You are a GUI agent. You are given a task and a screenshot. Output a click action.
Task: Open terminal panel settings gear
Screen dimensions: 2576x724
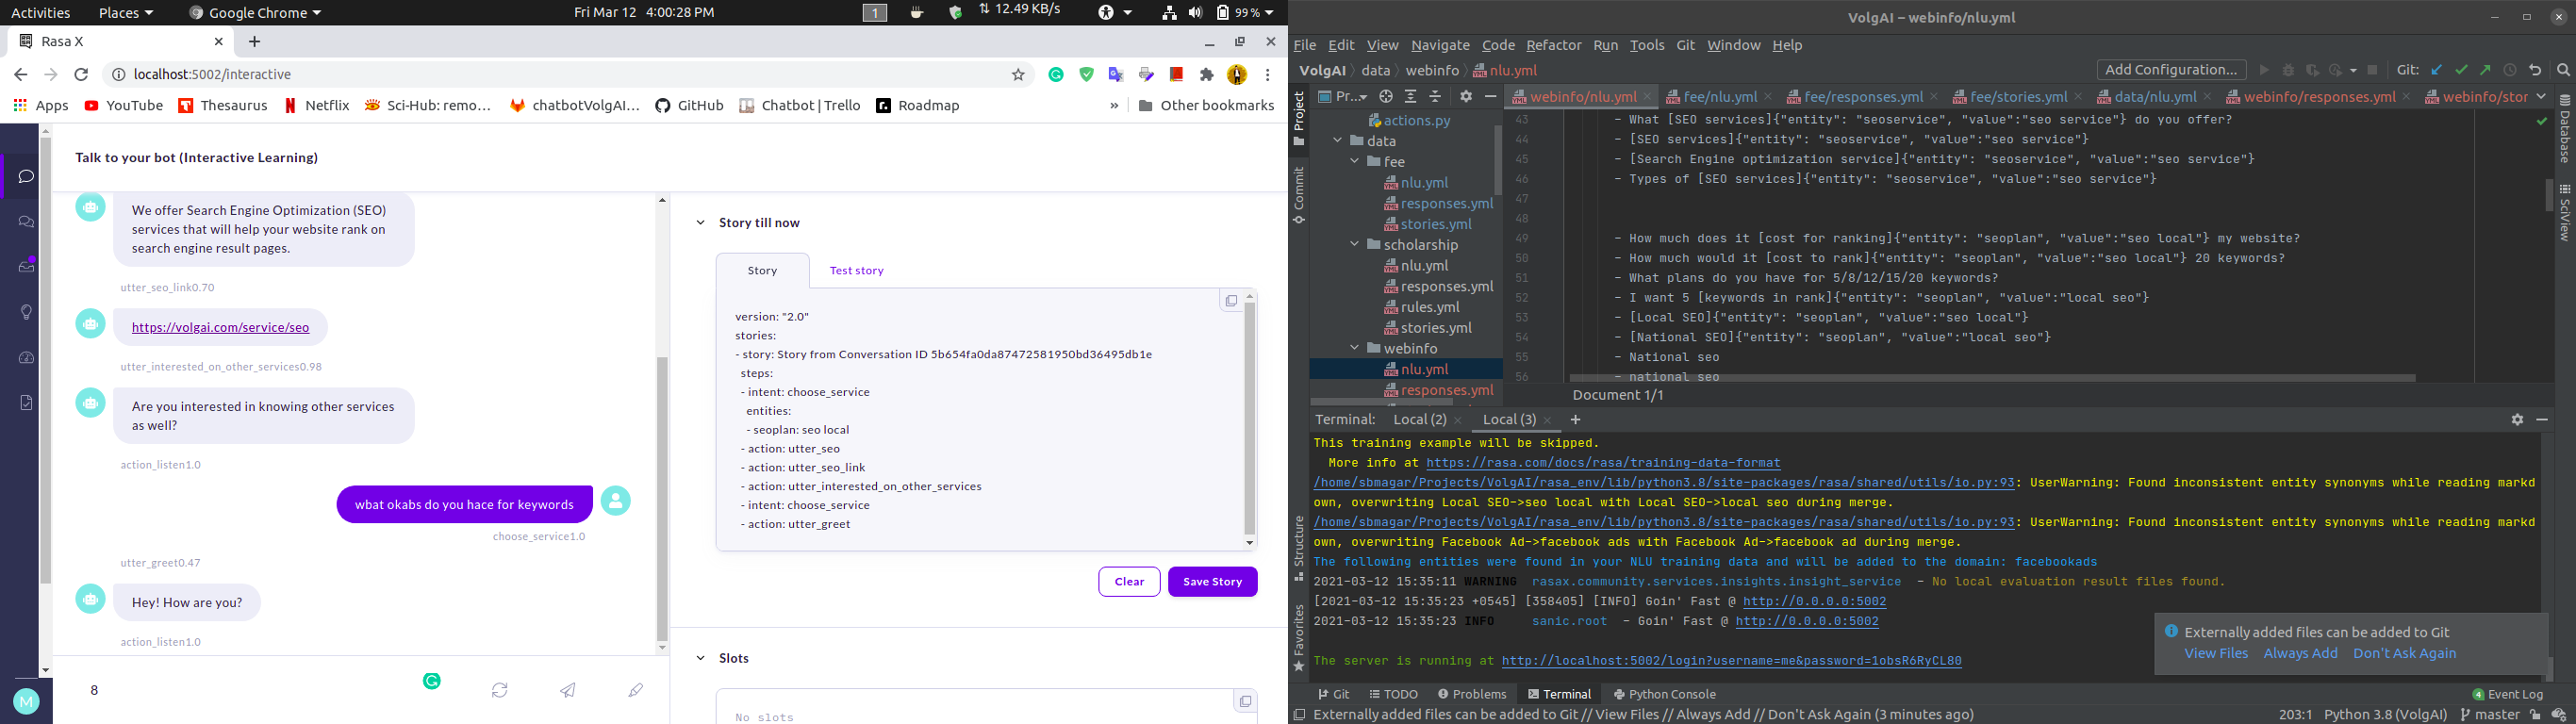coord(2517,420)
